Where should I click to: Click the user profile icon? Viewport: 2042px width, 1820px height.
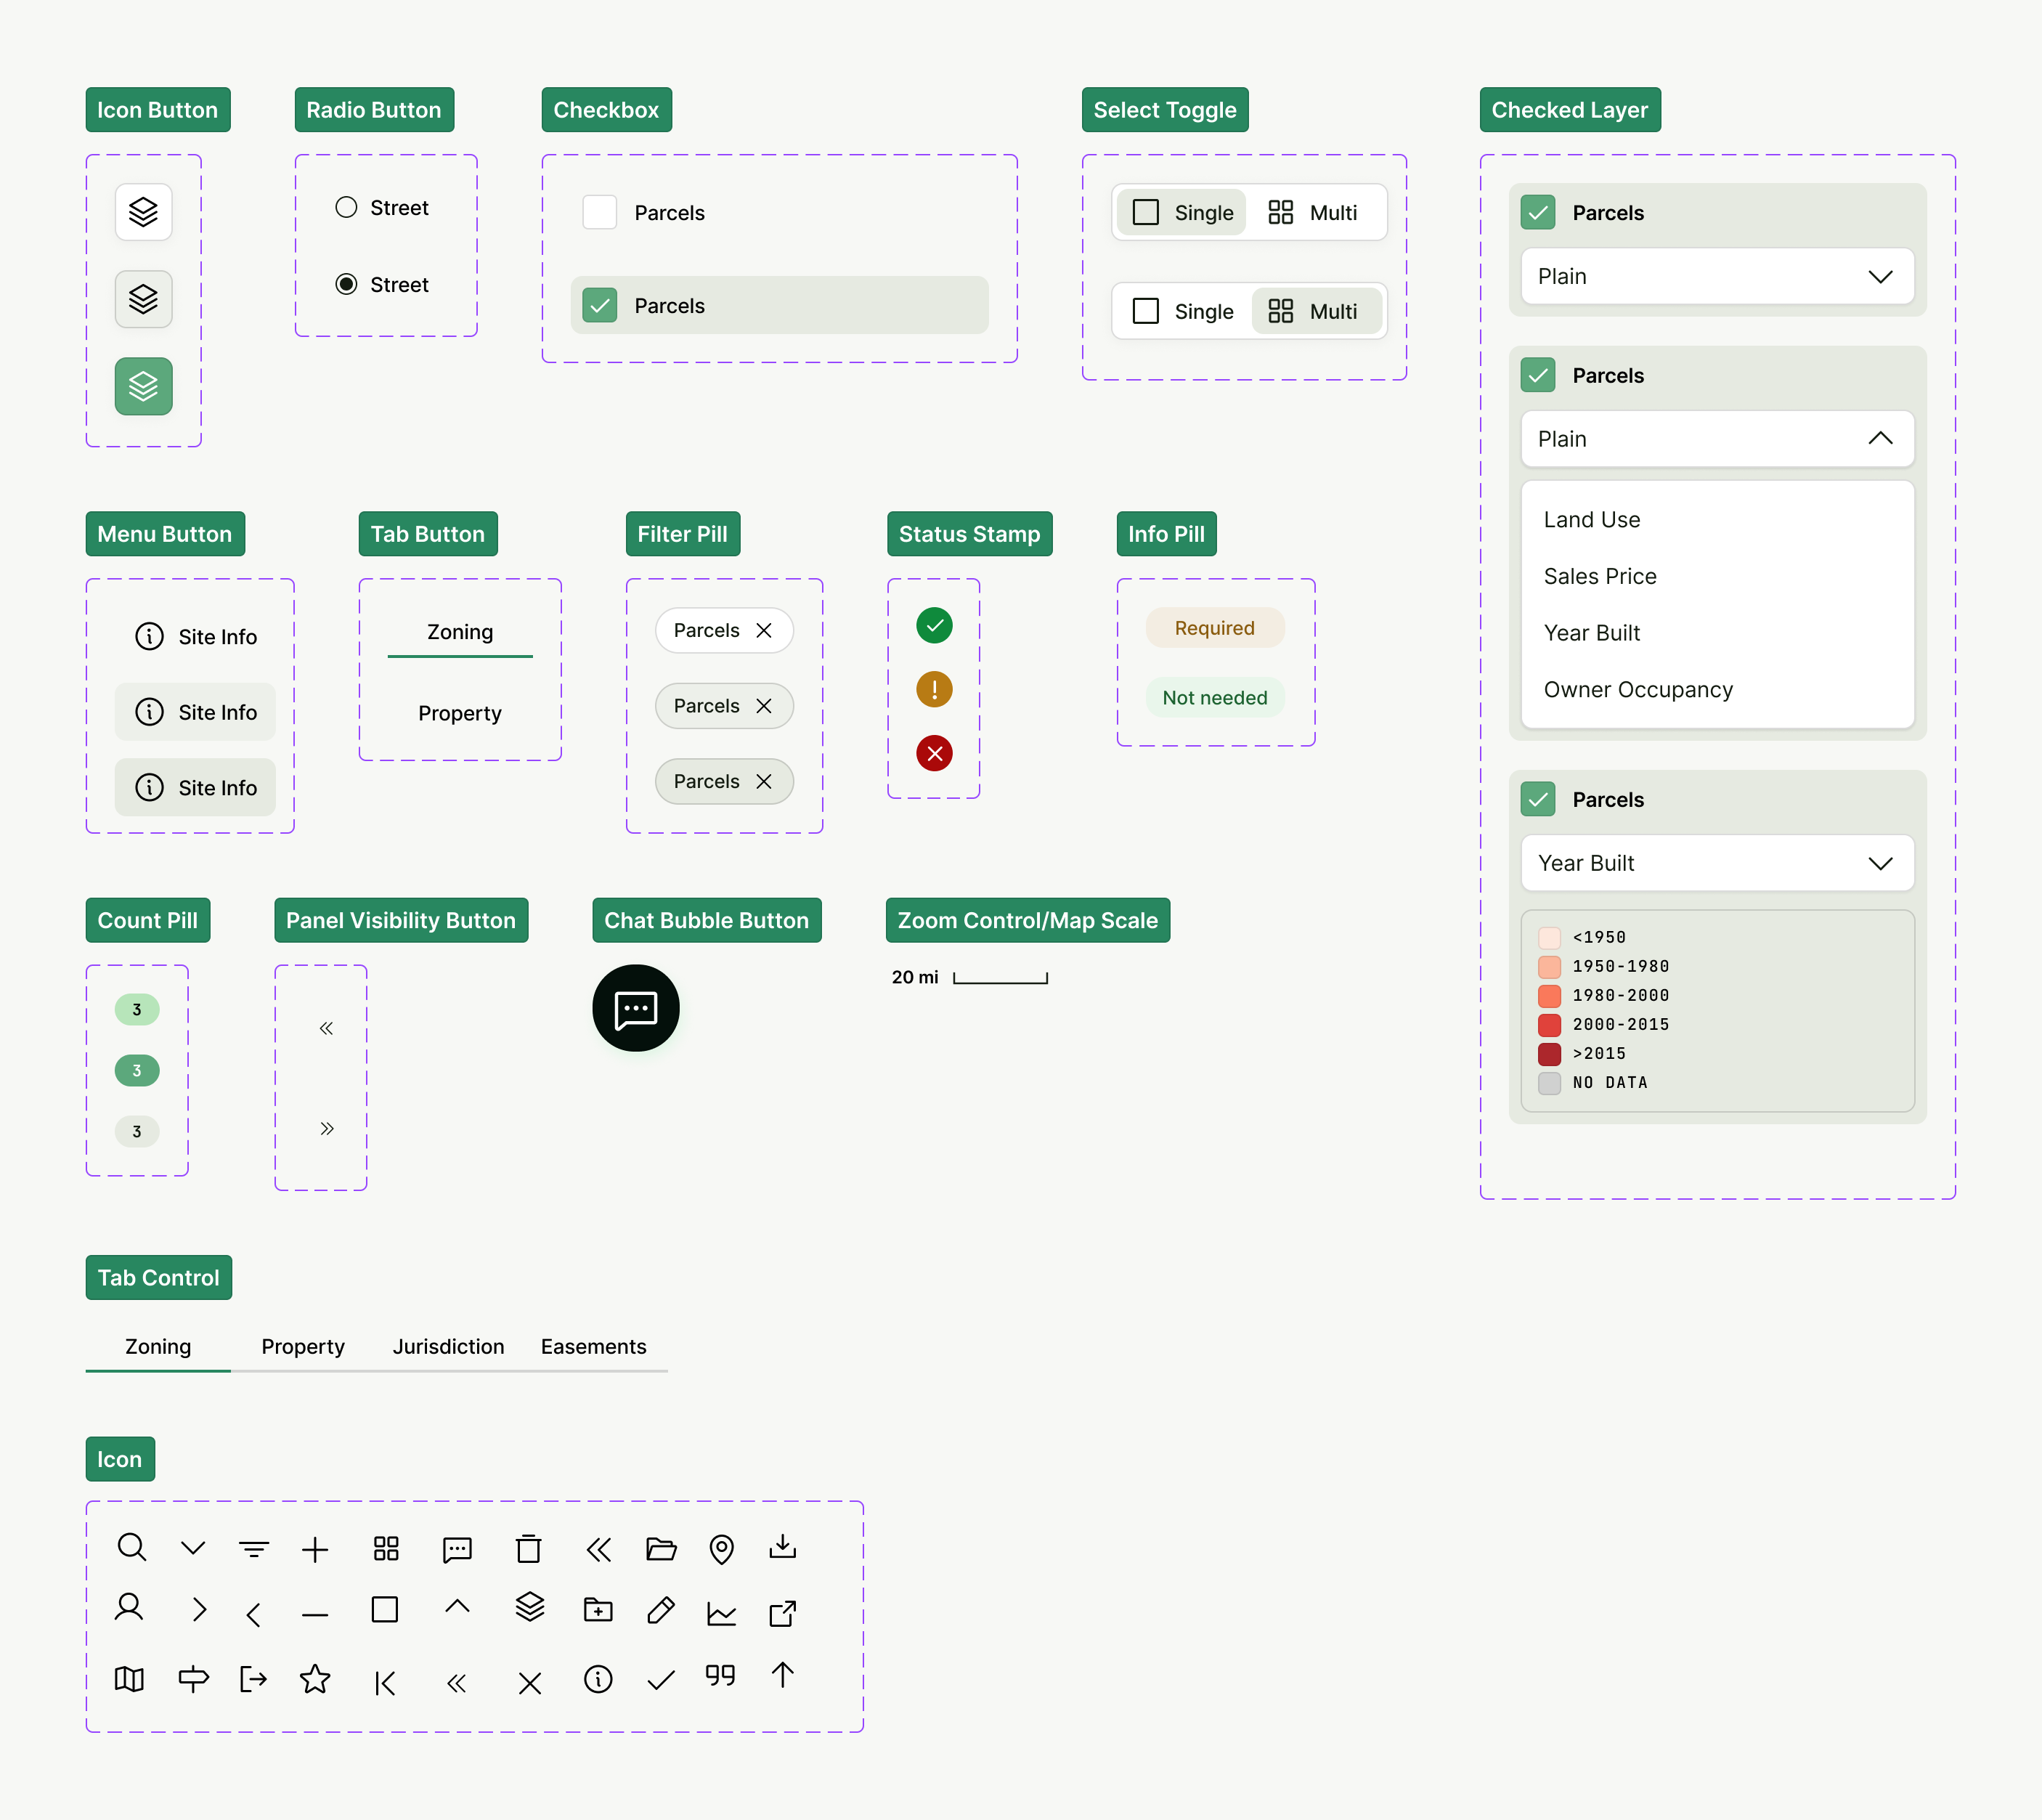click(129, 1608)
